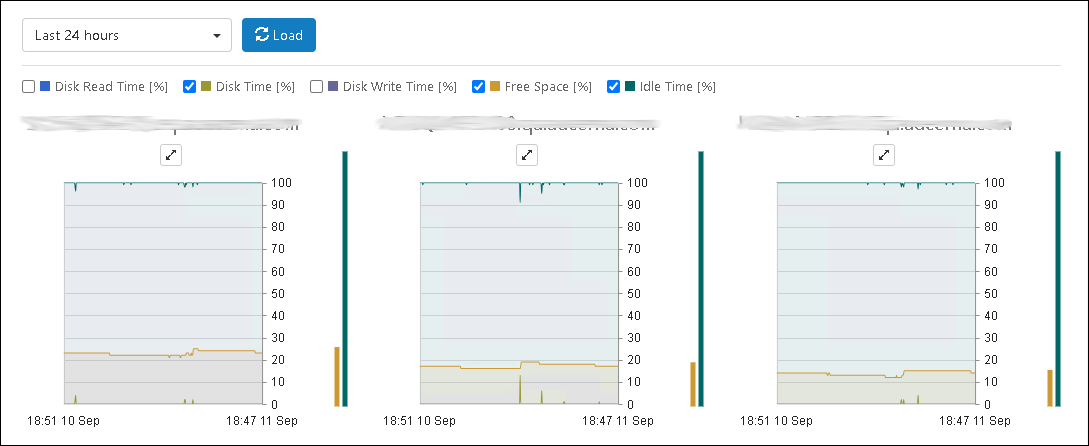Uncheck the Idle Time checkbox
1089x446 pixels.
(x=614, y=86)
